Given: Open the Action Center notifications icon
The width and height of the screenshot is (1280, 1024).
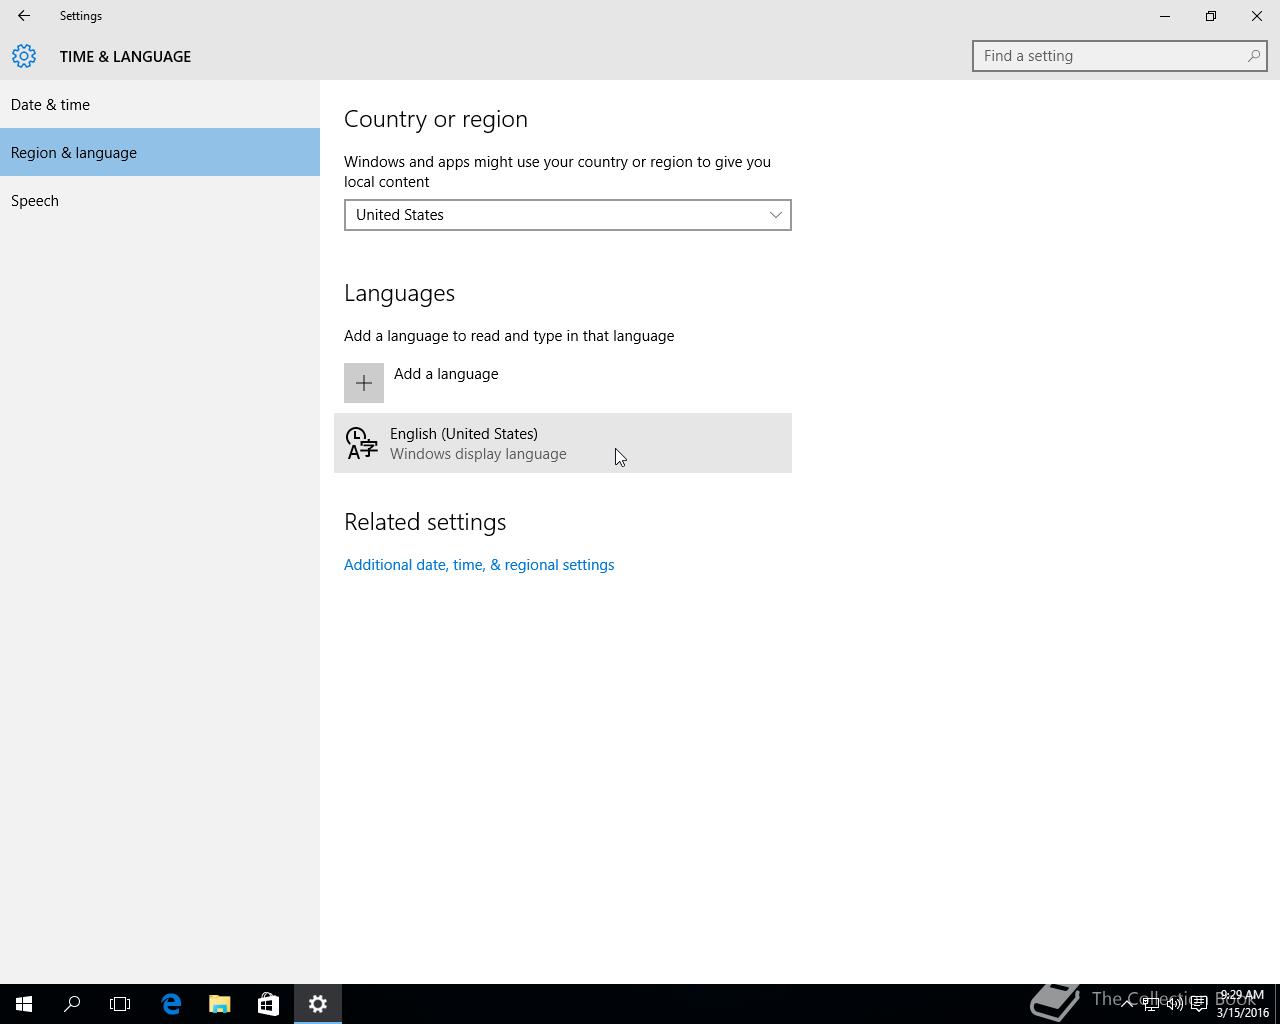Looking at the screenshot, I should pos(1199,1004).
